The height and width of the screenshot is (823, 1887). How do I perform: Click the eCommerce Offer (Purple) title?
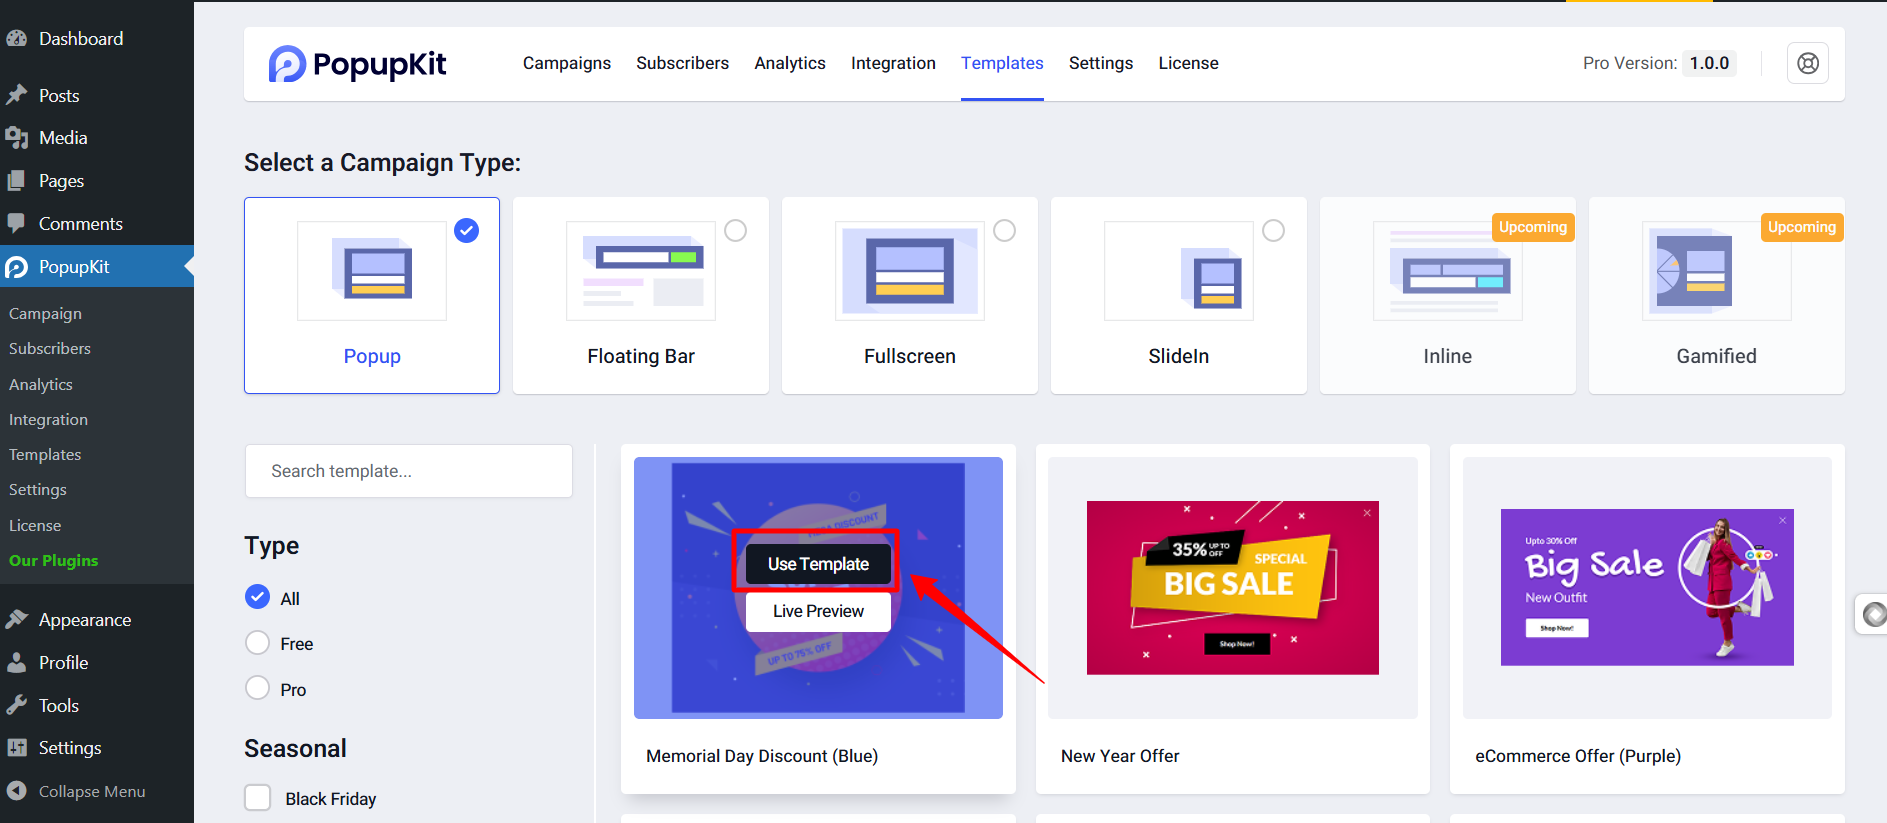[1578, 756]
